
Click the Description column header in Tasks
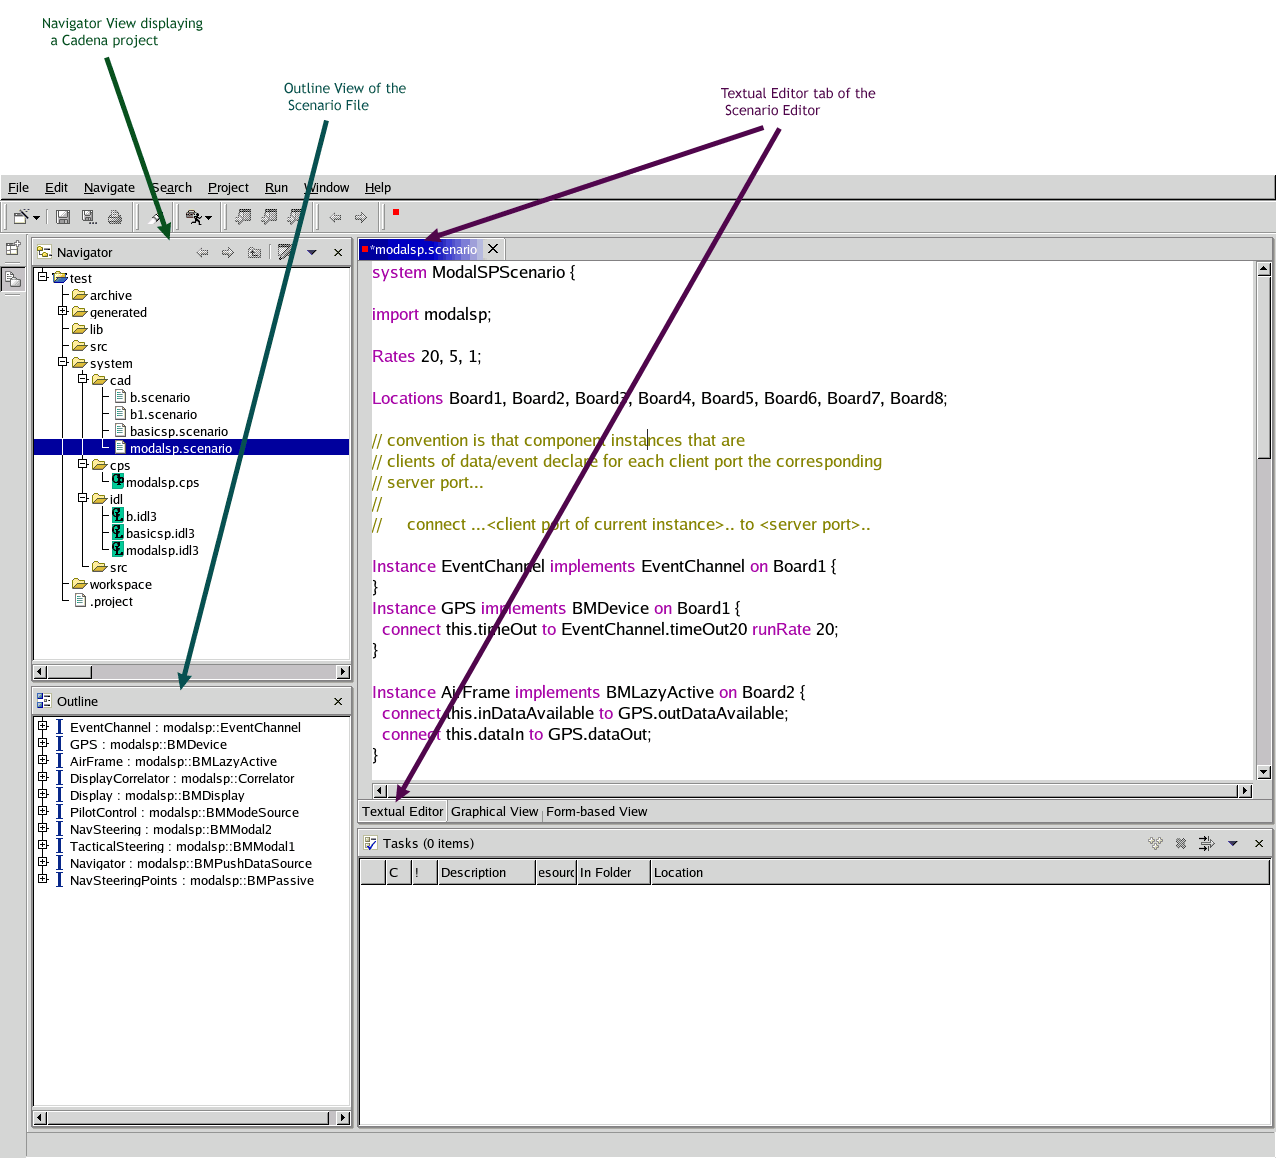pyautogui.click(x=485, y=873)
